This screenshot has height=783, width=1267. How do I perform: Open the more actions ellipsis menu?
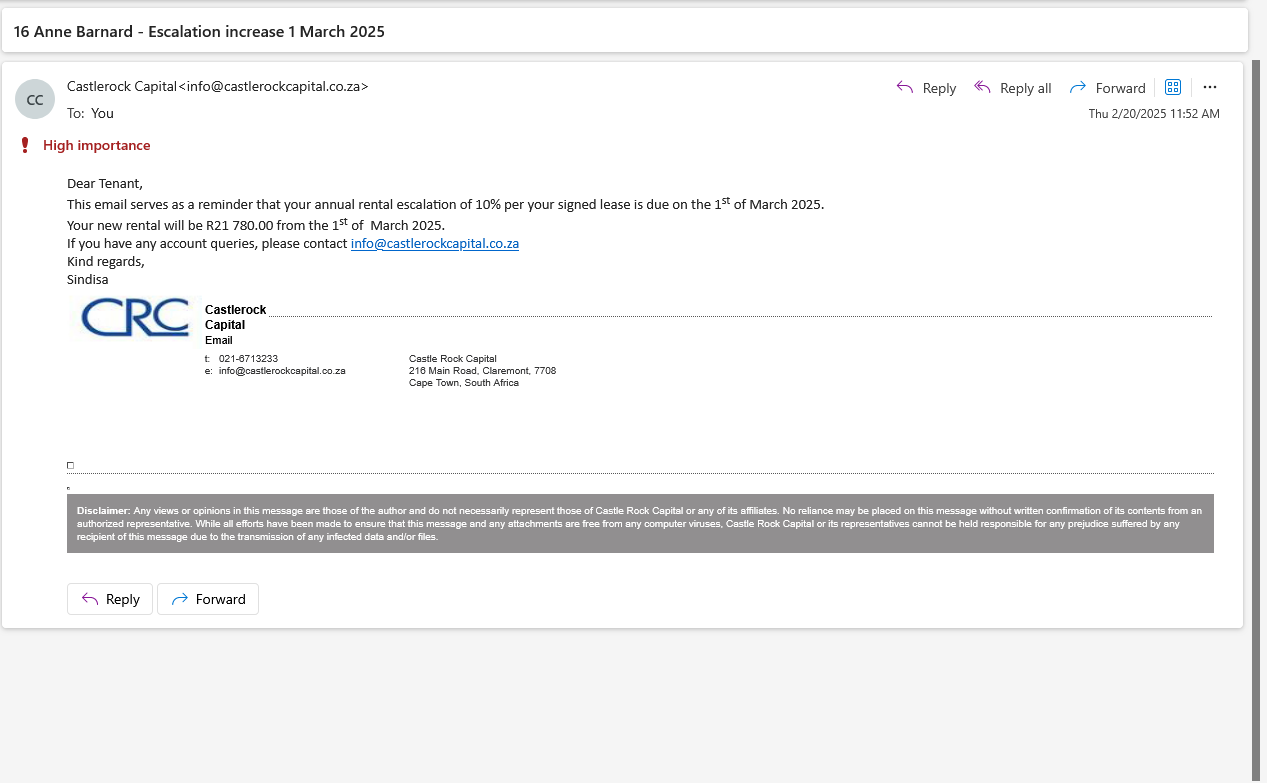(1210, 87)
